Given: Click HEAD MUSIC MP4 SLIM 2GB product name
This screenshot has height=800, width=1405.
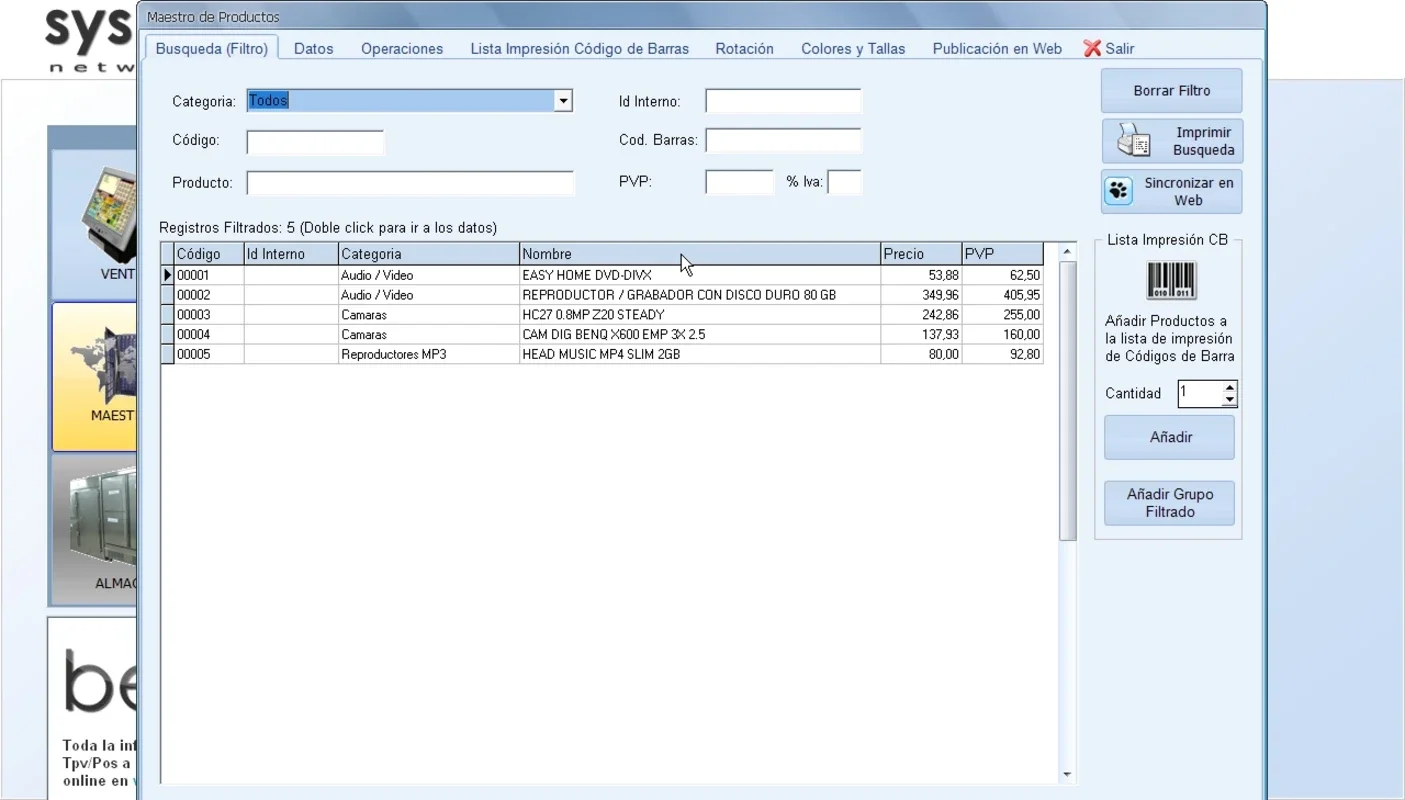Looking at the screenshot, I should [601, 354].
